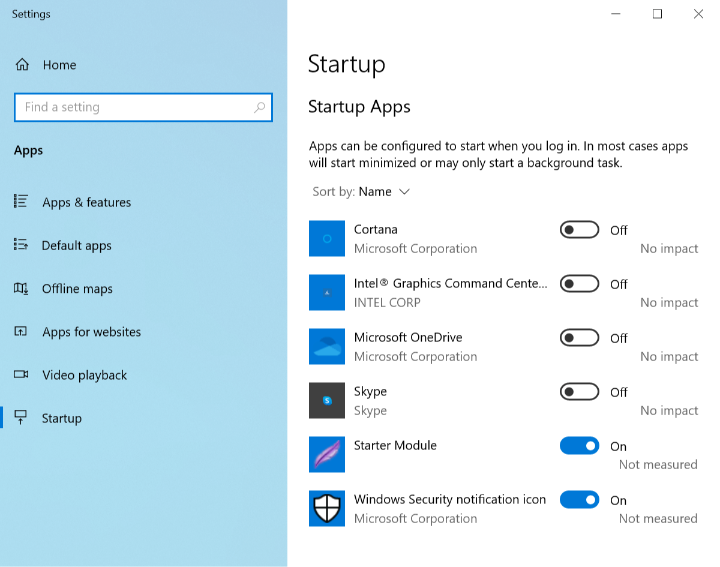
Task: Click the Cortana app icon
Action: (x=326, y=238)
